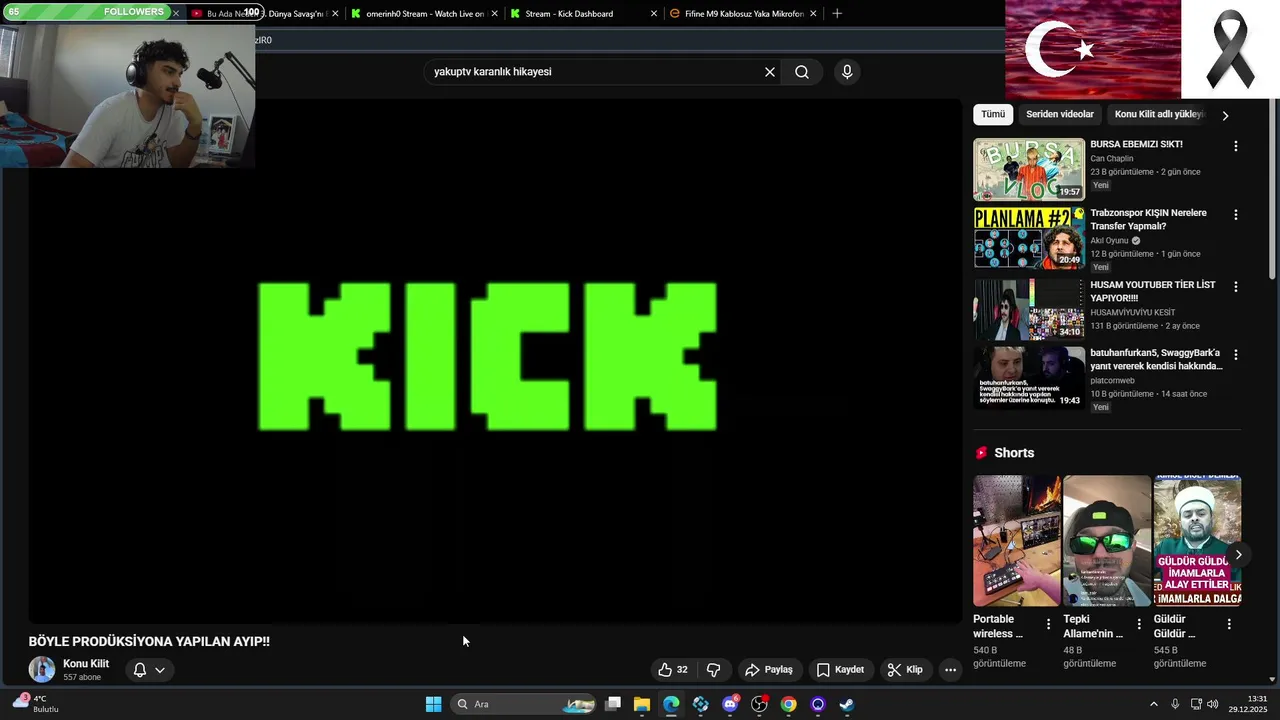
Task: Create a clip with Klip button
Action: coord(905,670)
